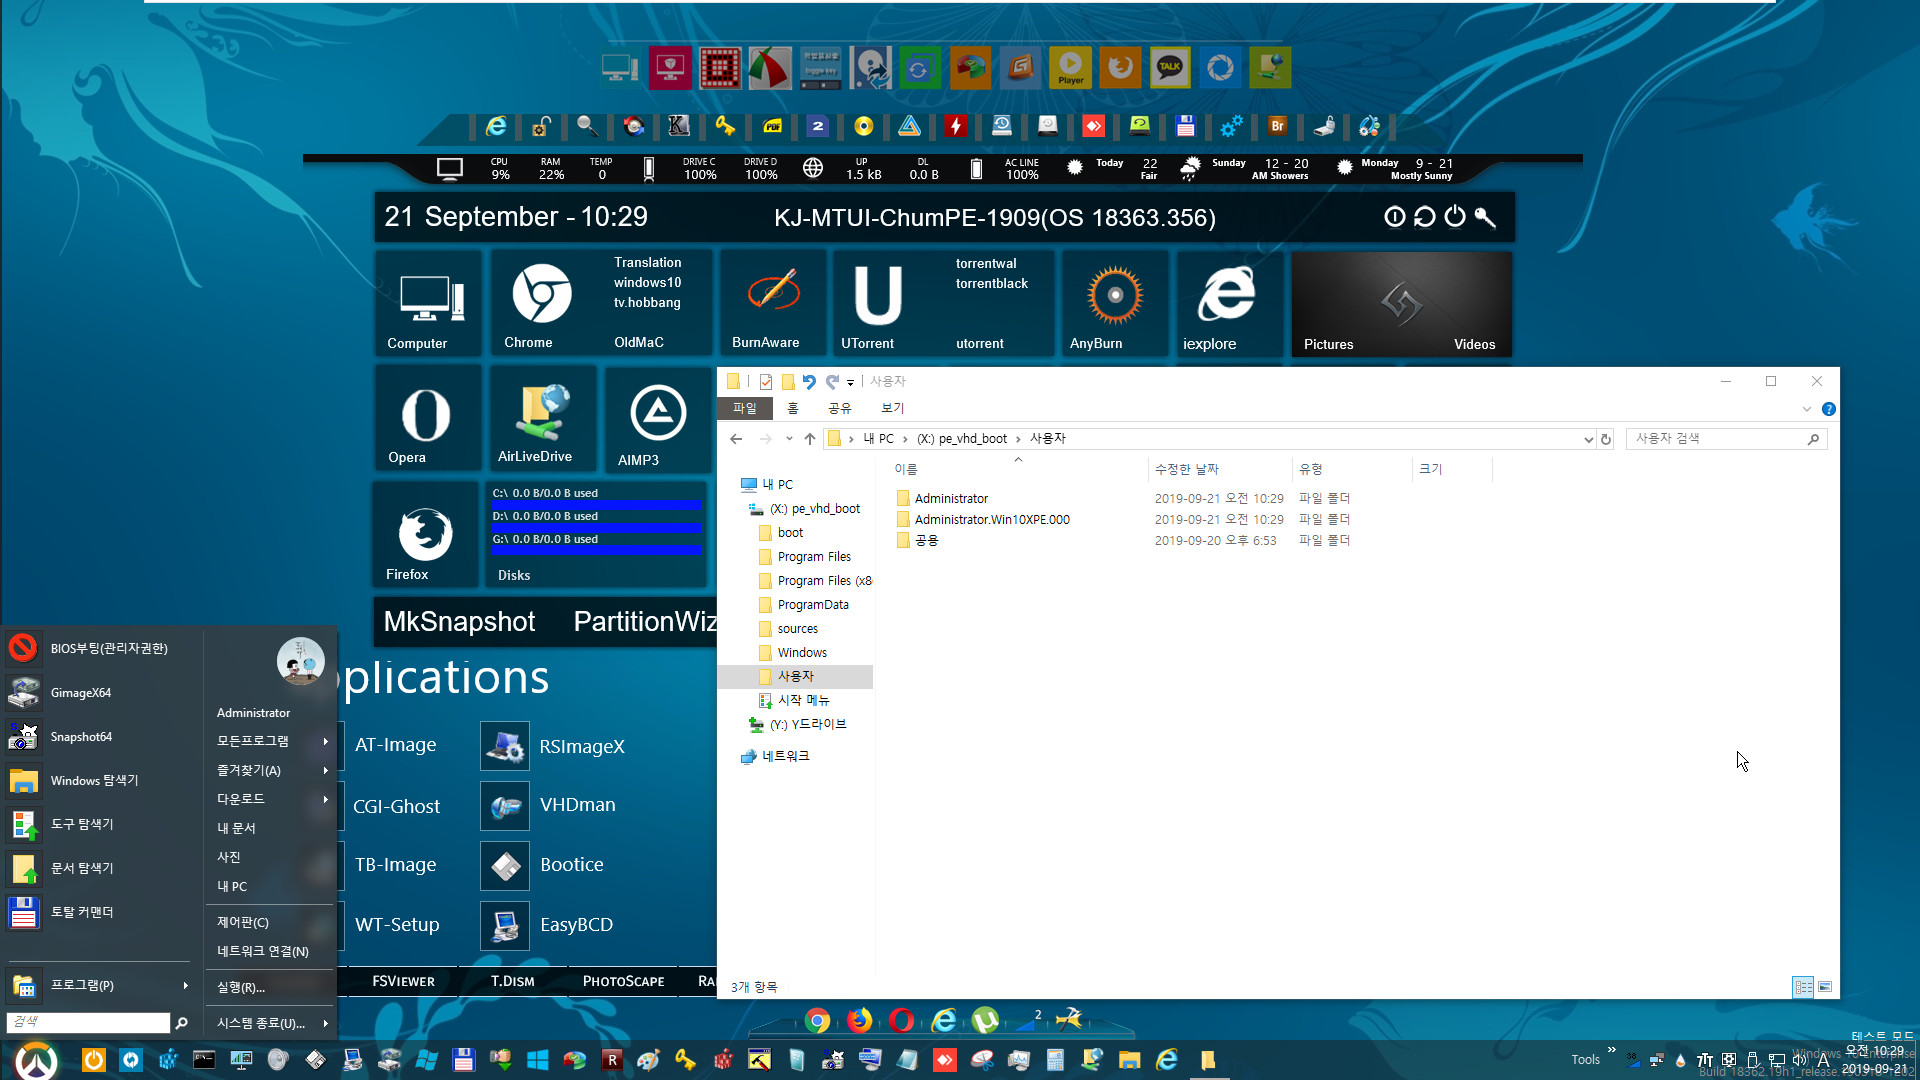
Task: Open FSViewer from the bottom launcher bar
Action: pos(403,981)
